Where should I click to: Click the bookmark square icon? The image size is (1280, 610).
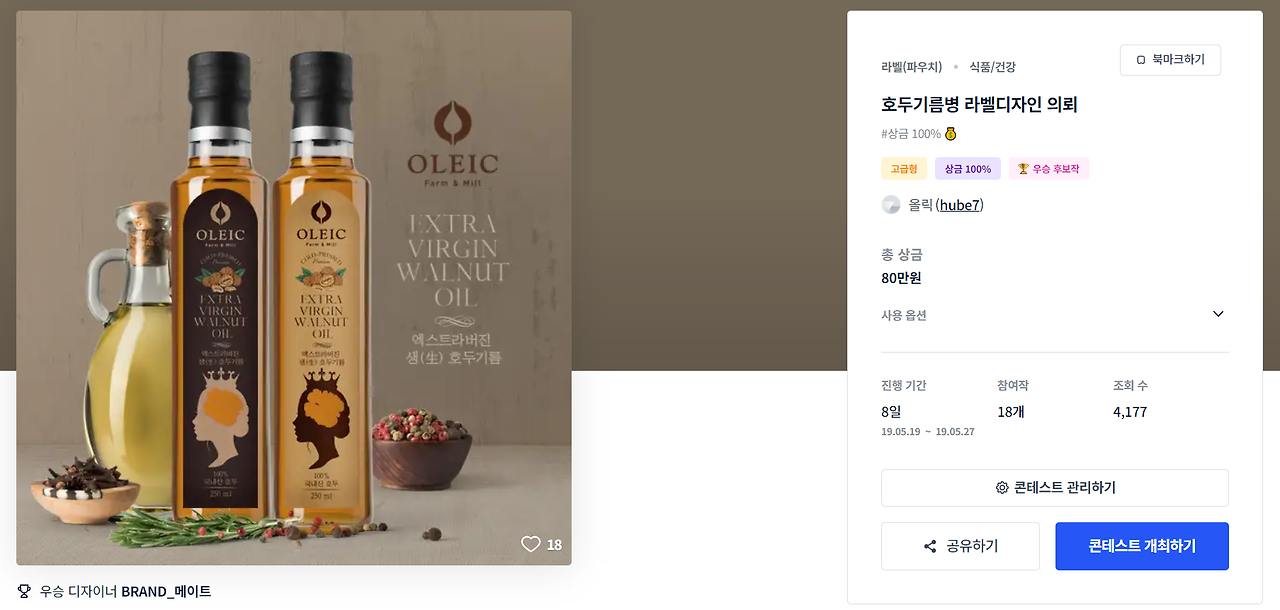pos(1141,60)
